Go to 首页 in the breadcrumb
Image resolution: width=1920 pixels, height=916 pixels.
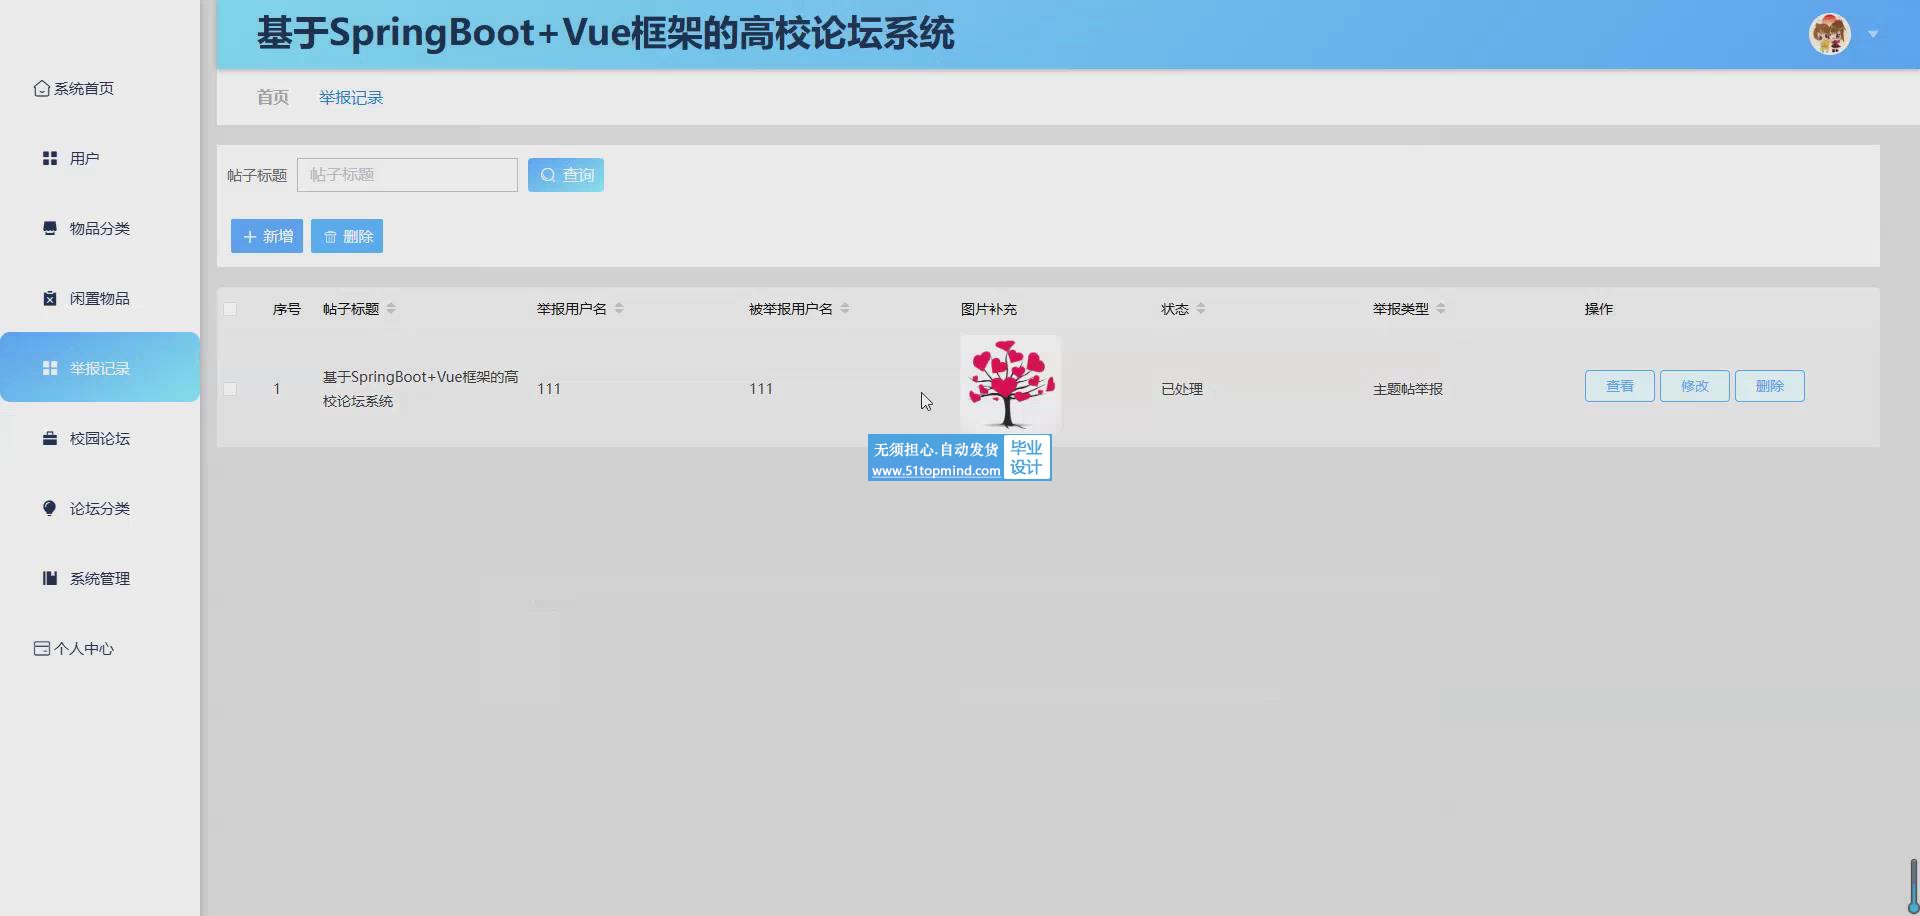[272, 97]
